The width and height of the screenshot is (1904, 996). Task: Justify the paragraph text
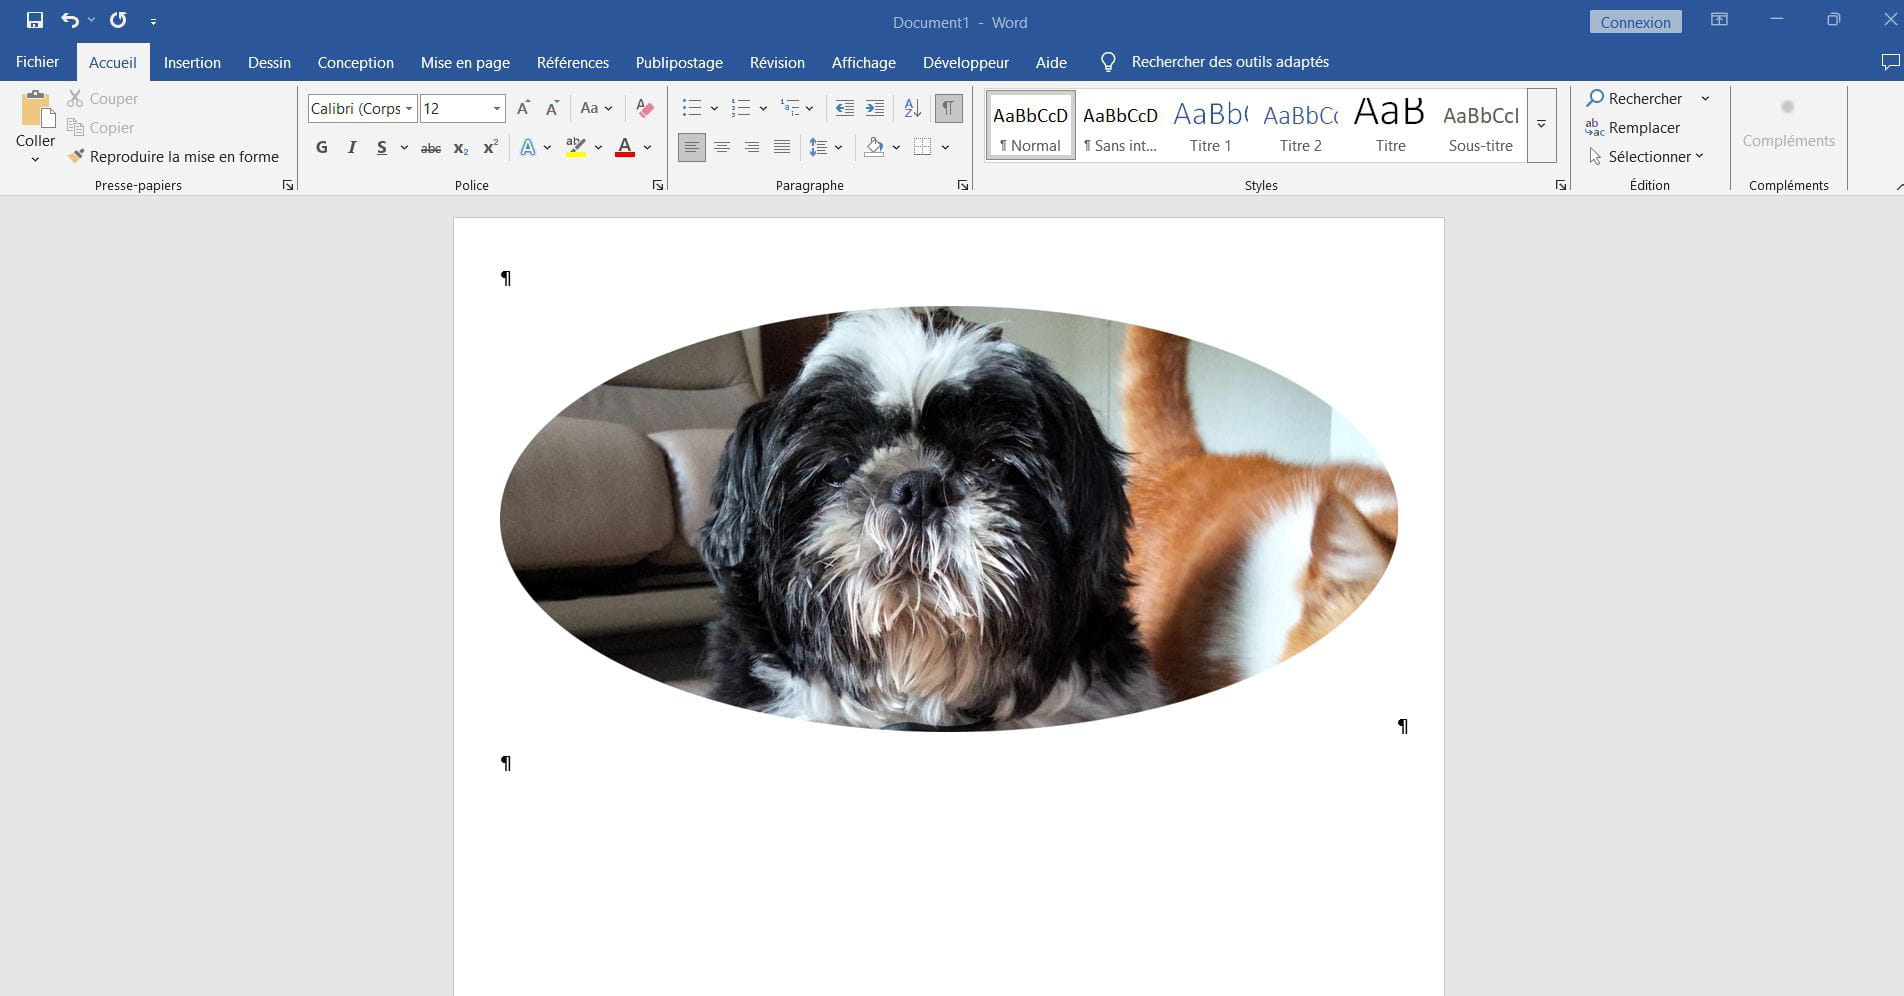(782, 148)
